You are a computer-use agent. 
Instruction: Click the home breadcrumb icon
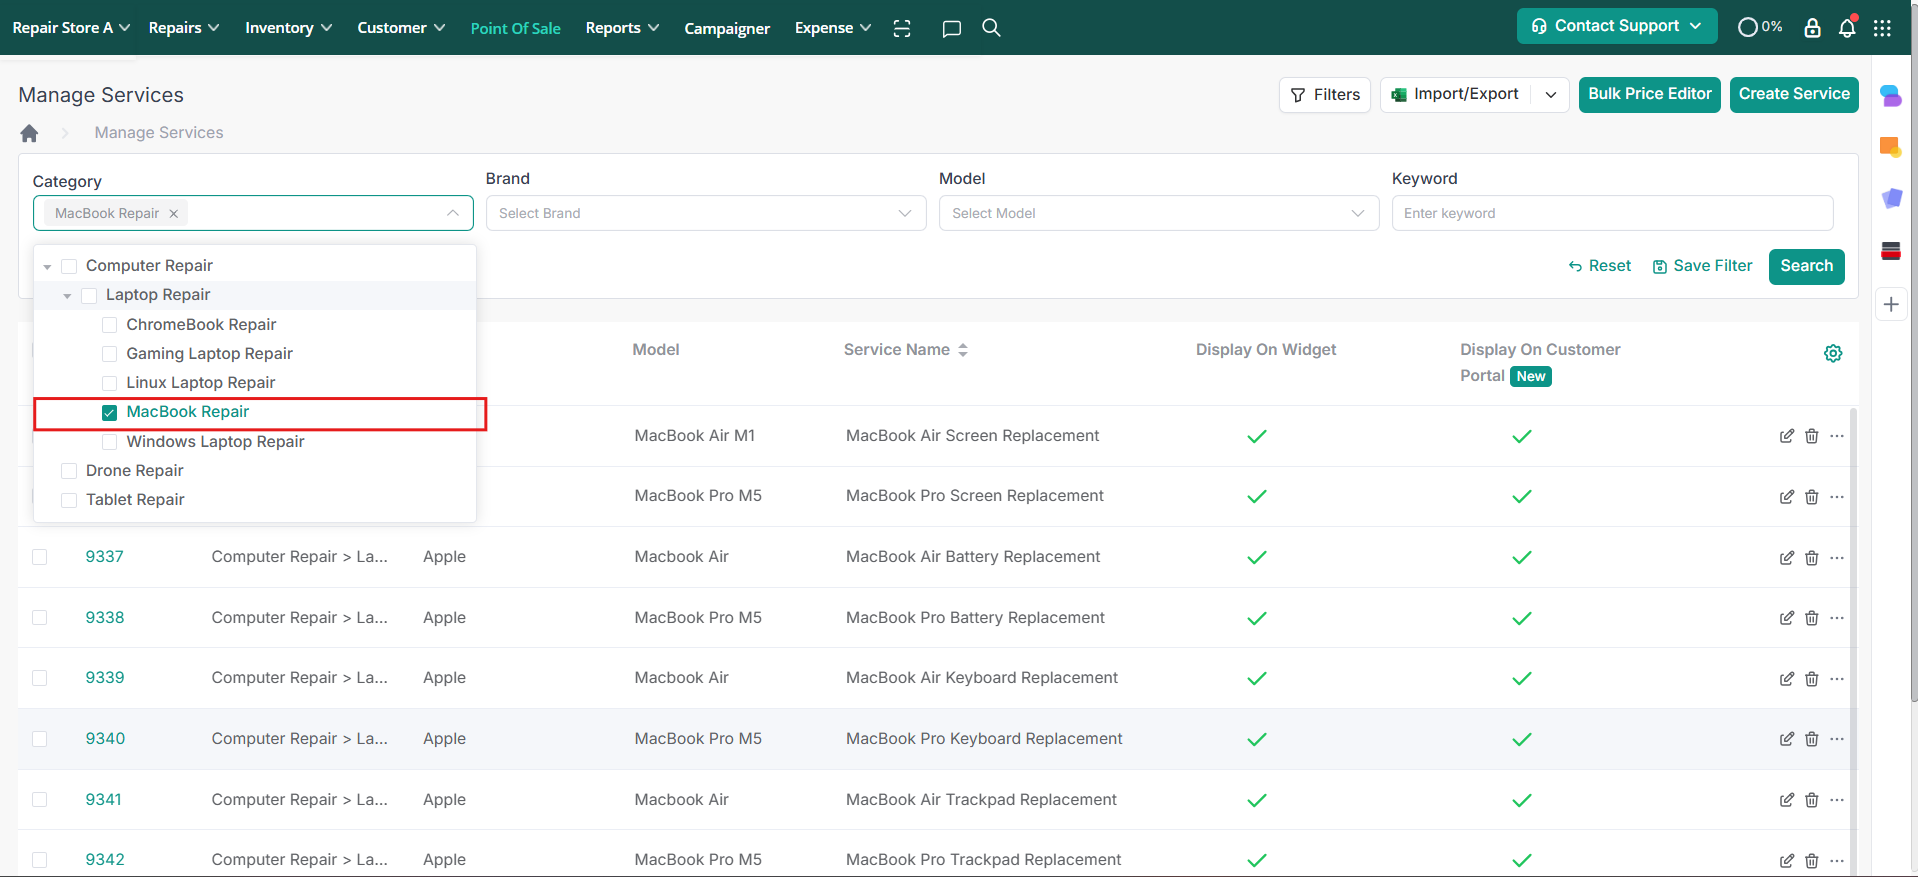(29, 133)
